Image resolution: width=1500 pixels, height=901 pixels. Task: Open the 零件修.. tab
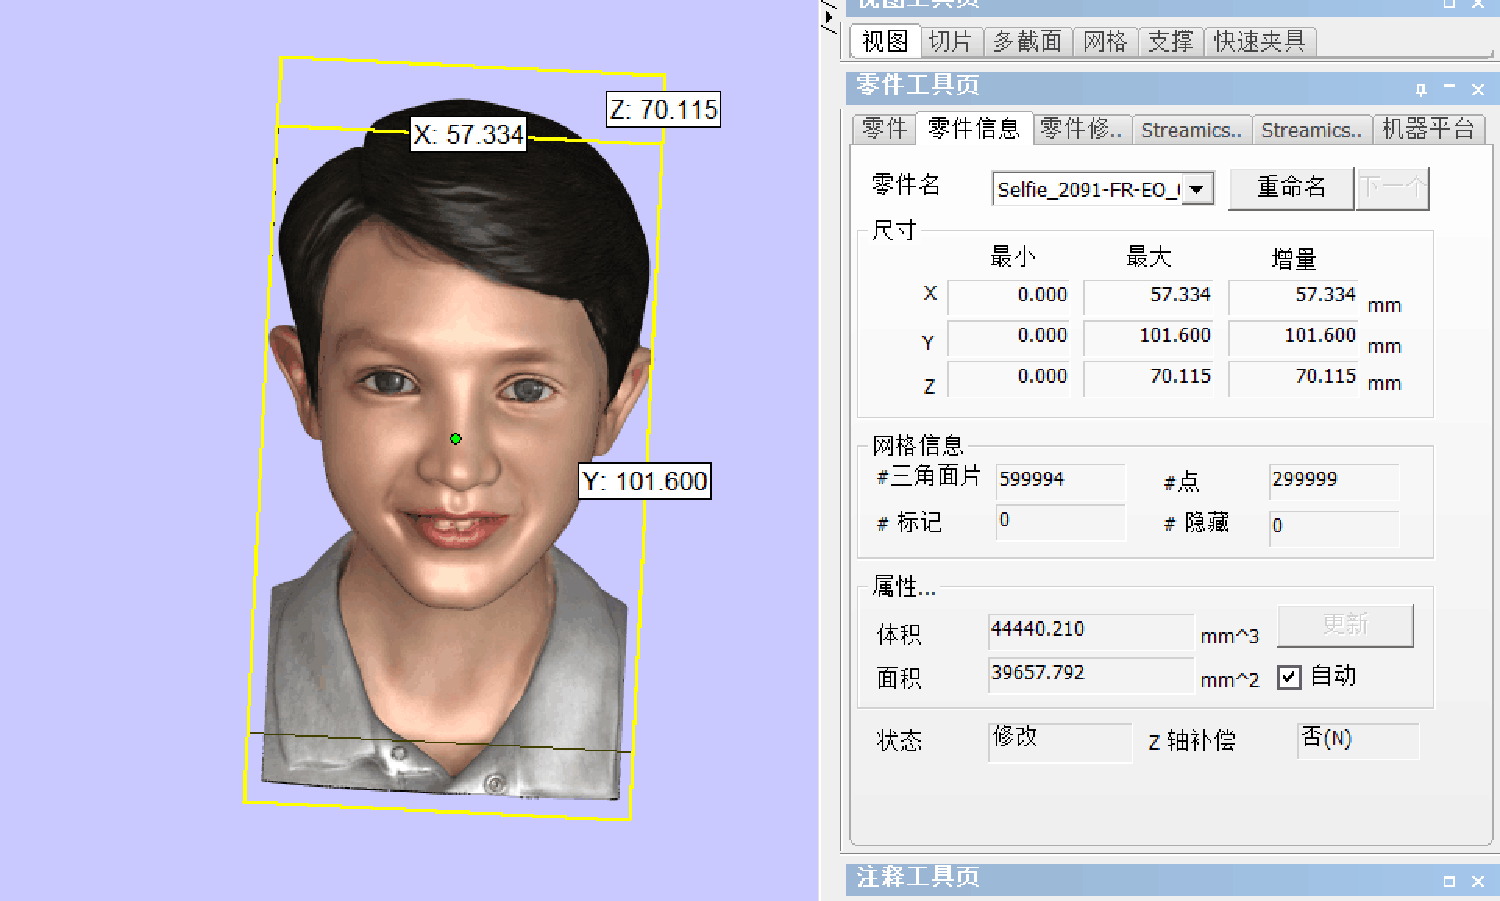[x=1082, y=129]
